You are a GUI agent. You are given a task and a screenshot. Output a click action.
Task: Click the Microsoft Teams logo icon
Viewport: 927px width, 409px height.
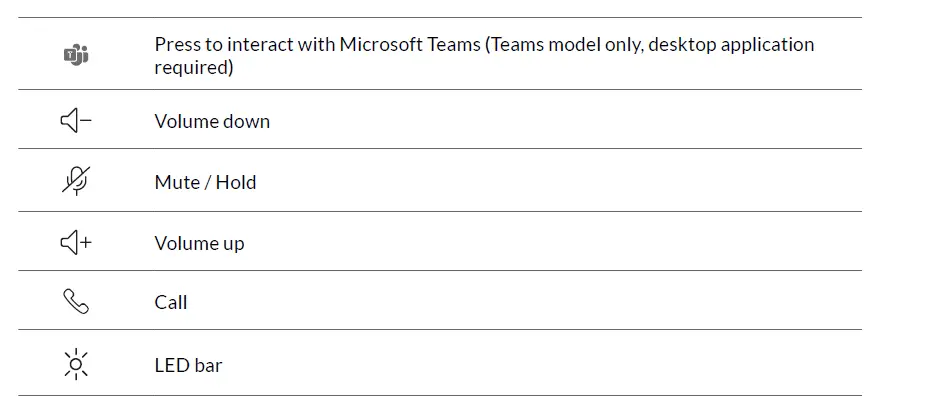(76, 55)
